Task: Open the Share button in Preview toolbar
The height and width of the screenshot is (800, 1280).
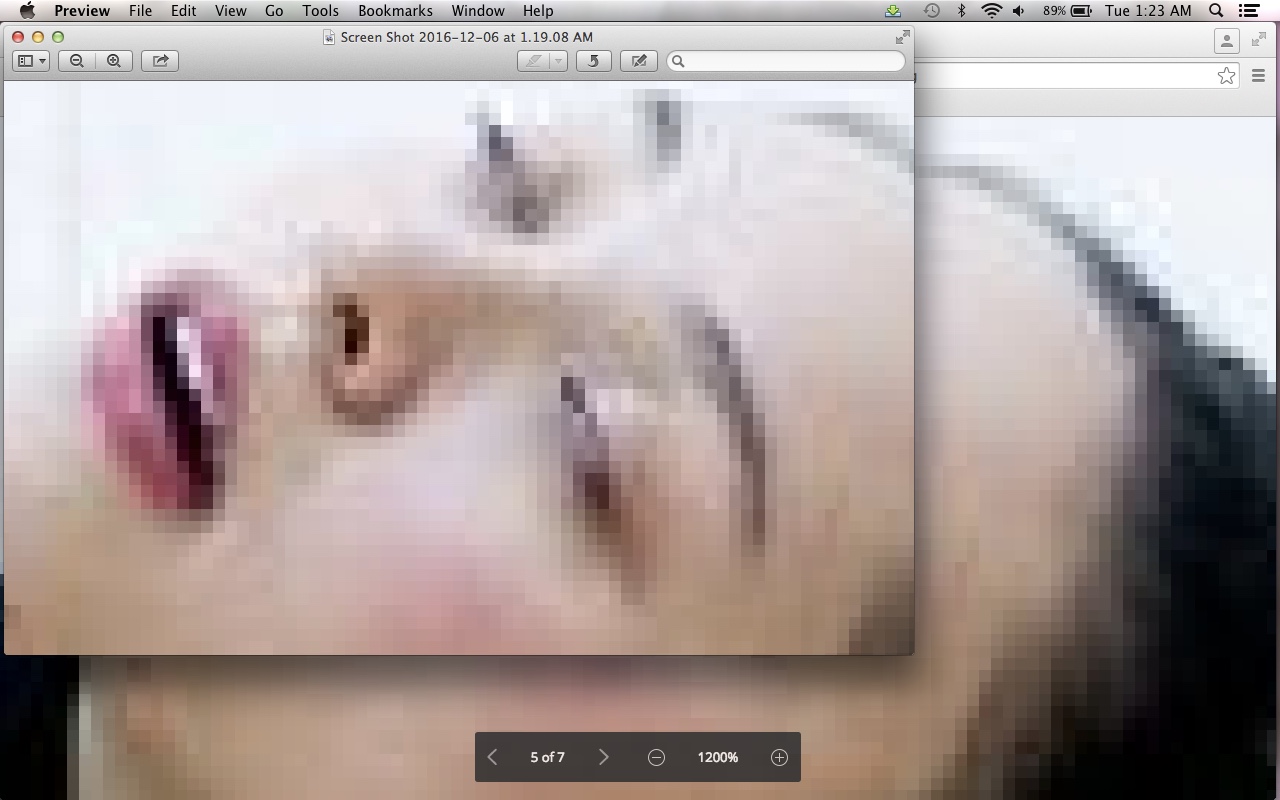Action: click(160, 61)
